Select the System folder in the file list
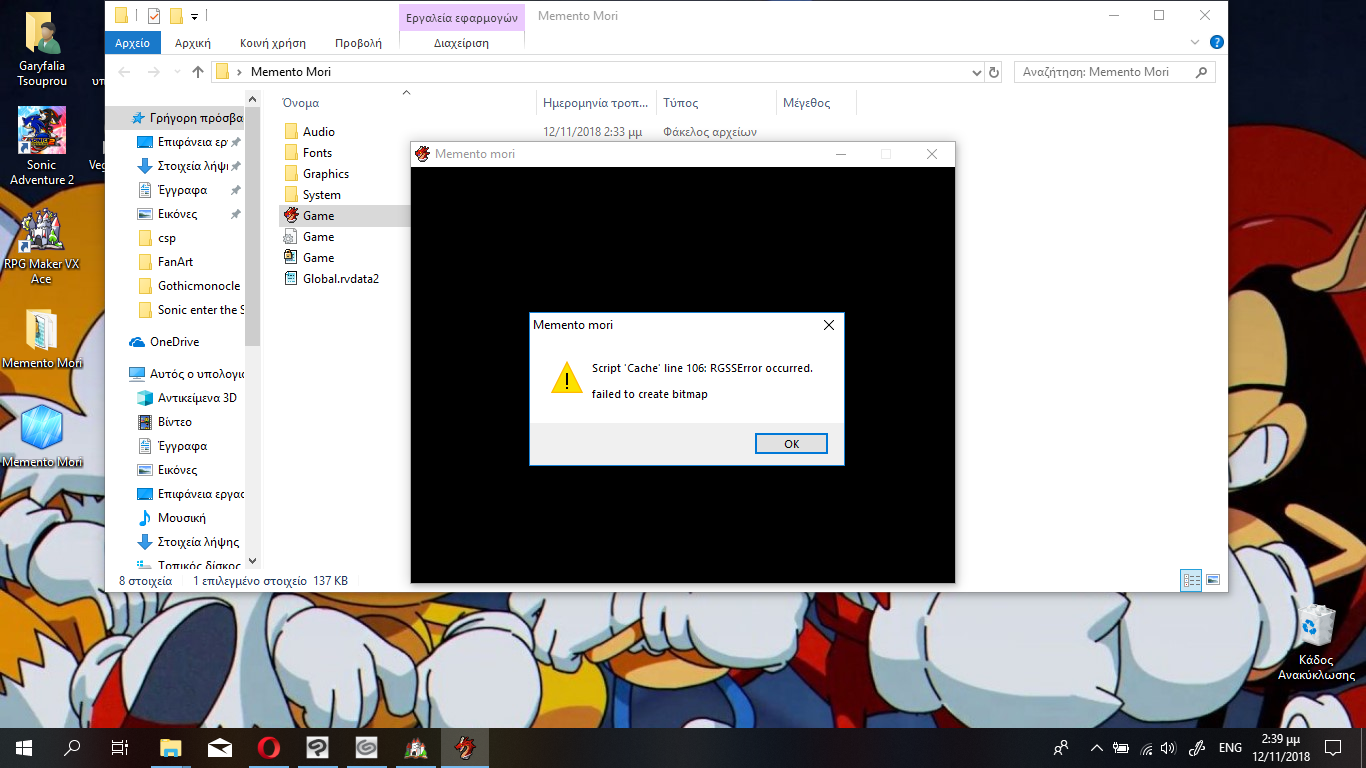Viewport: 1366px width, 768px height. [322, 195]
